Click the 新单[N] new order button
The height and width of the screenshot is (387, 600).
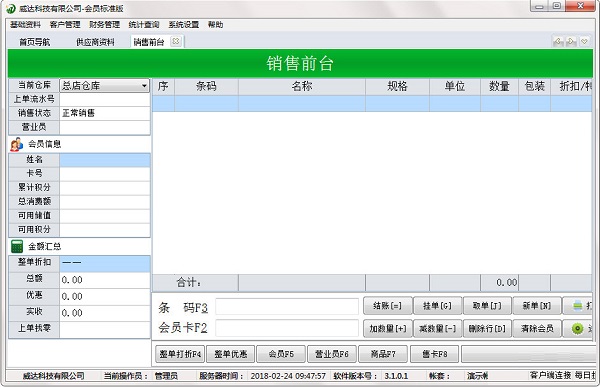coord(537,305)
